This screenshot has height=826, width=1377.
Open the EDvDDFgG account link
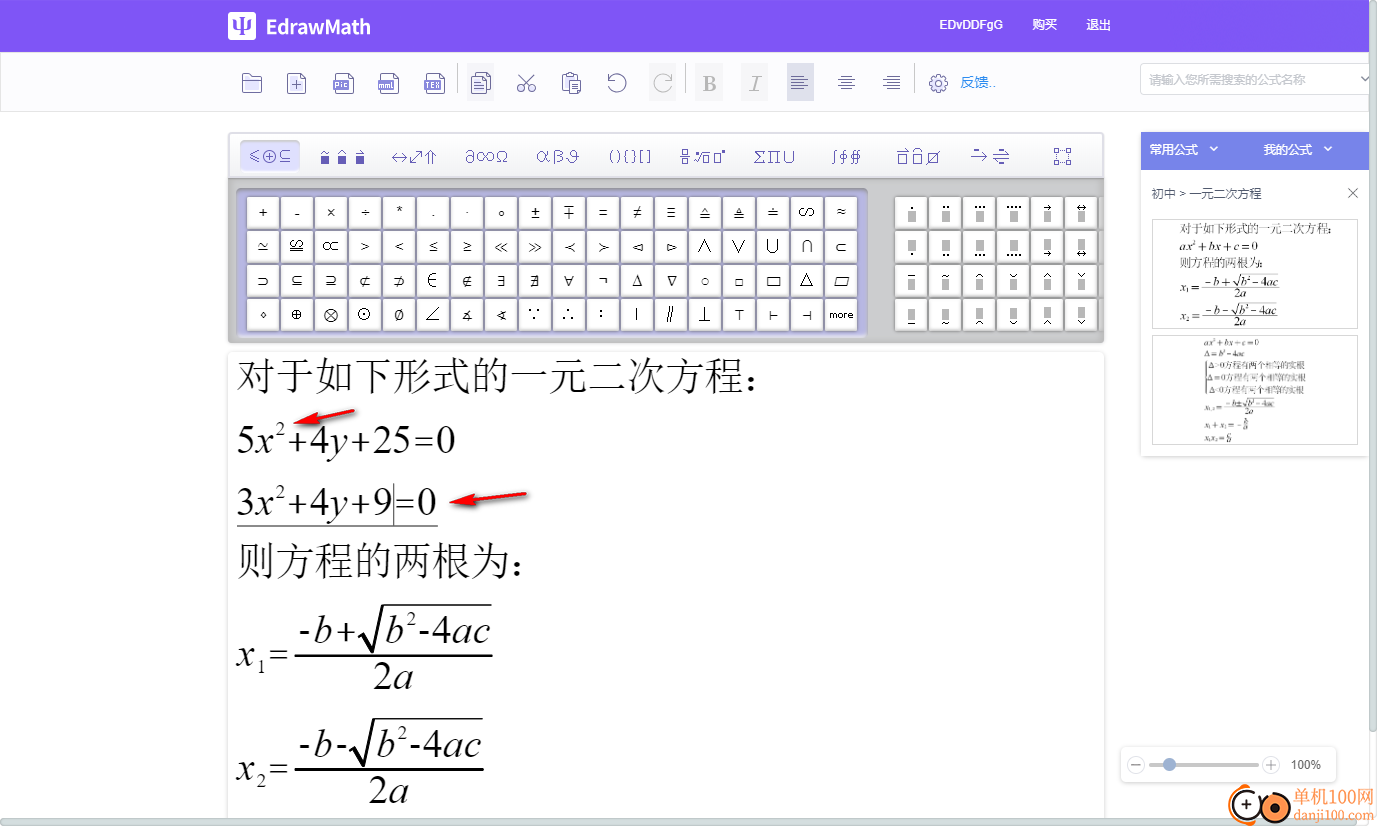(971, 25)
